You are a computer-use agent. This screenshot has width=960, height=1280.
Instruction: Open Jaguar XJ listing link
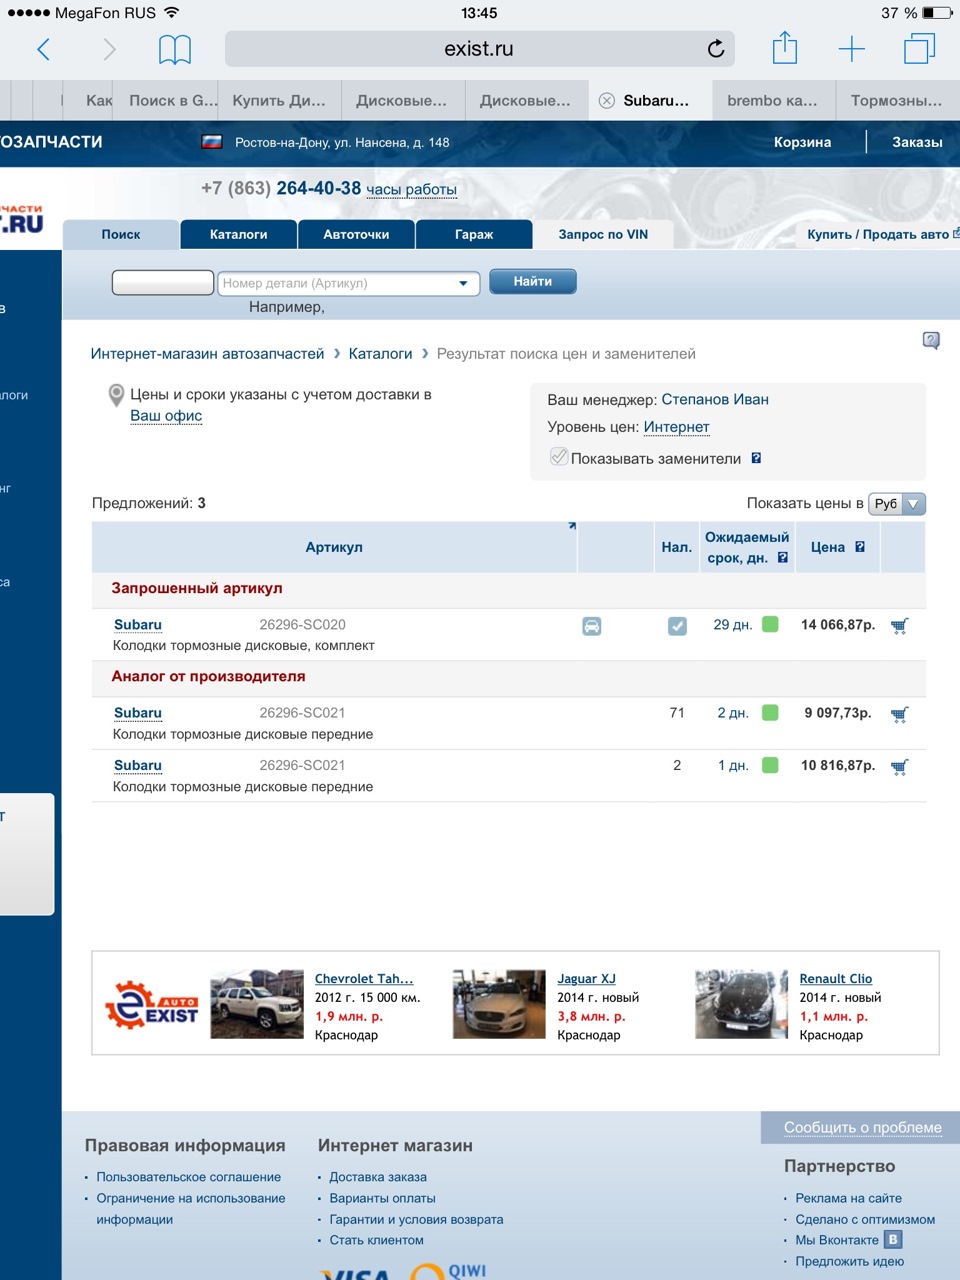pyautogui.click(x=586, y=979)
